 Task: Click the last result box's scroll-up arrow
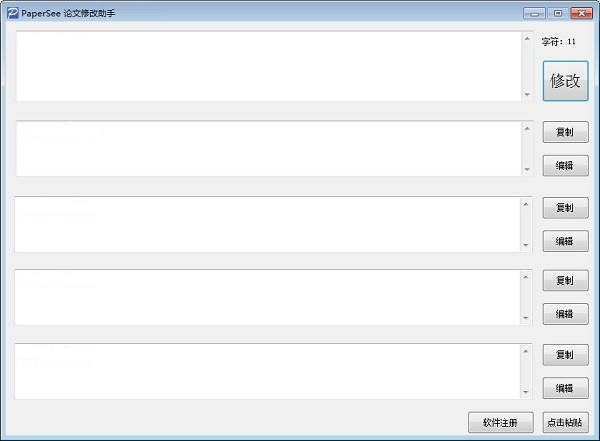coord(527,351)
